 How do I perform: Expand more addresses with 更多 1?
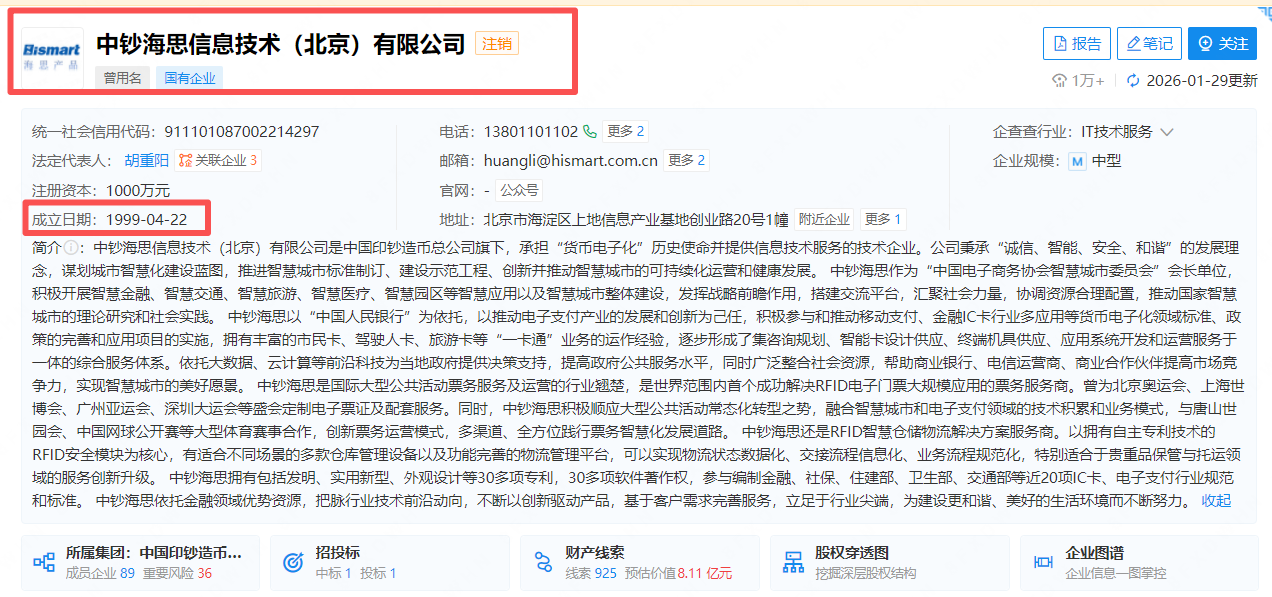[883, 219]
